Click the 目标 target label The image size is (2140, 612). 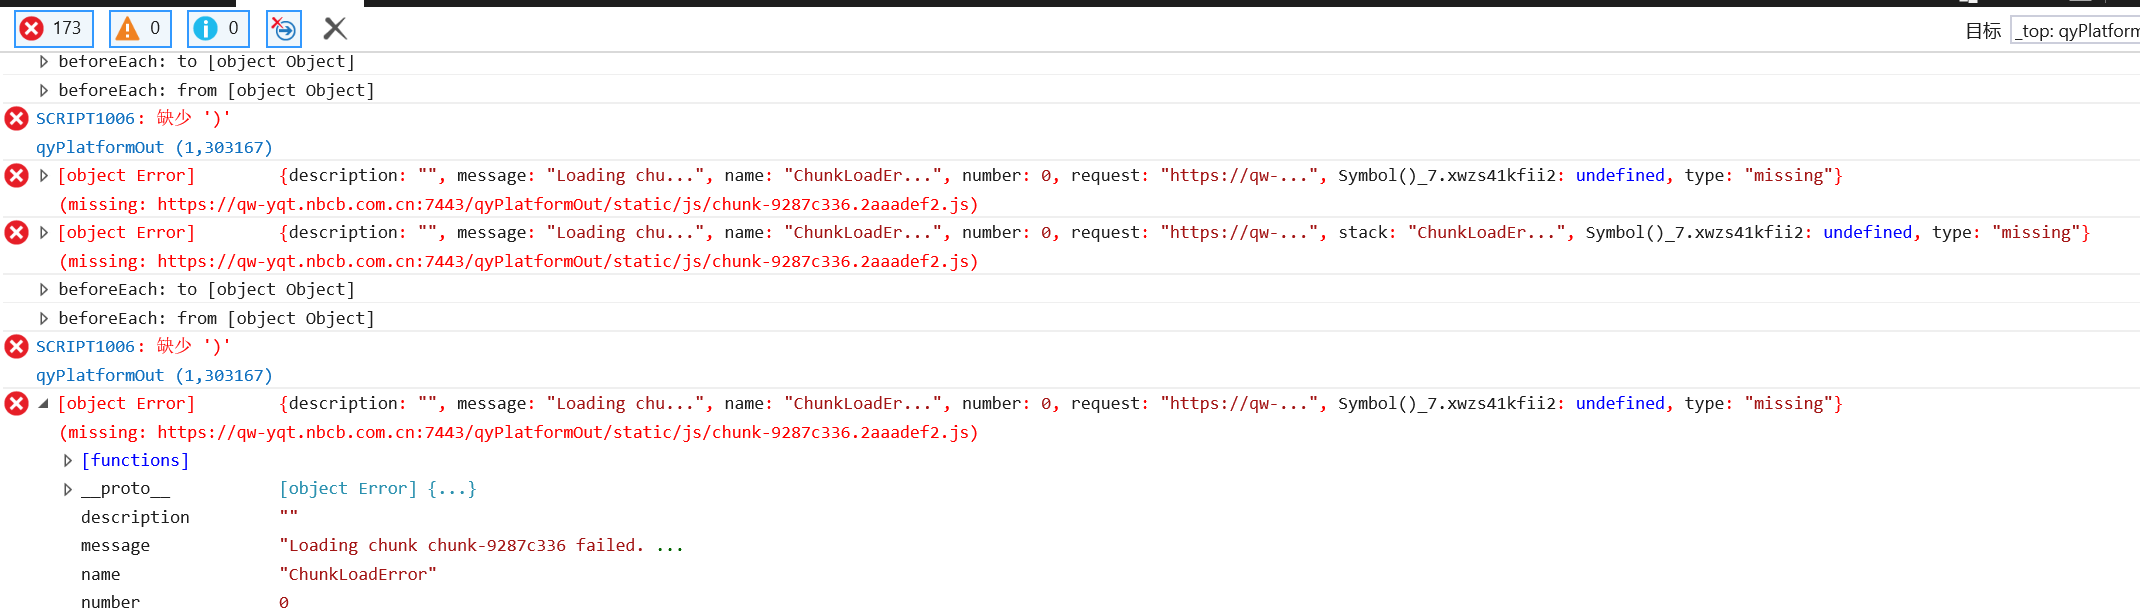click(1983, 31)
